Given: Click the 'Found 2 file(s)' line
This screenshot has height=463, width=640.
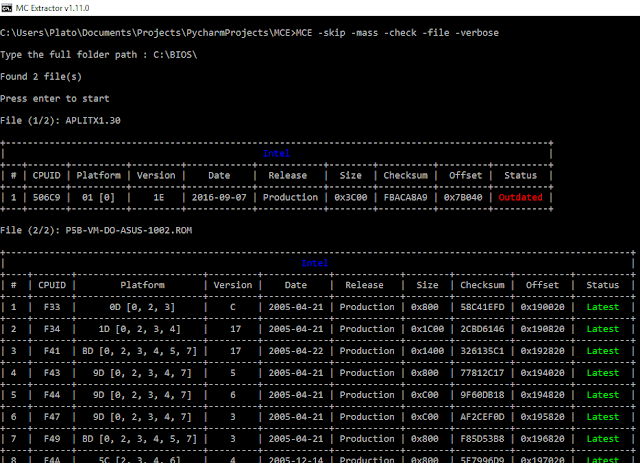Looking at the screenshot, I should pos(41,77).
